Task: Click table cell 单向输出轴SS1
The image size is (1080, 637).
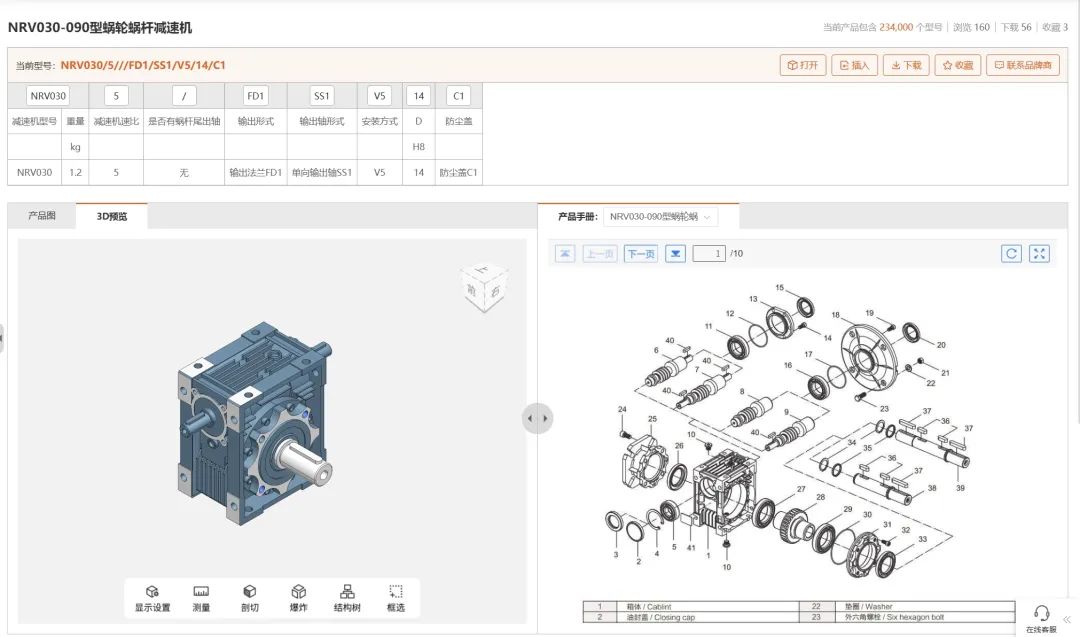Action: coord(322,172)
